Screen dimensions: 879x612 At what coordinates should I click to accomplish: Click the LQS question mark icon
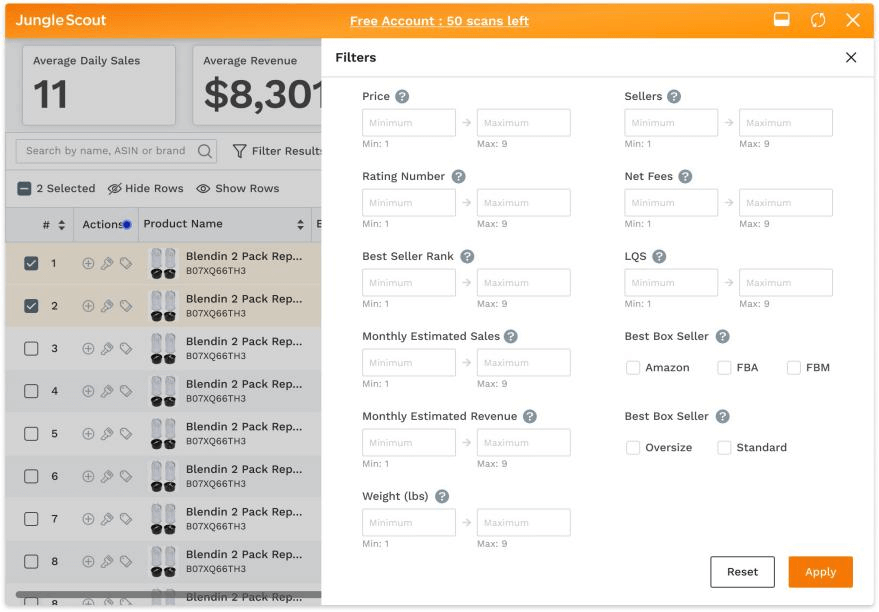click(659, 257)
